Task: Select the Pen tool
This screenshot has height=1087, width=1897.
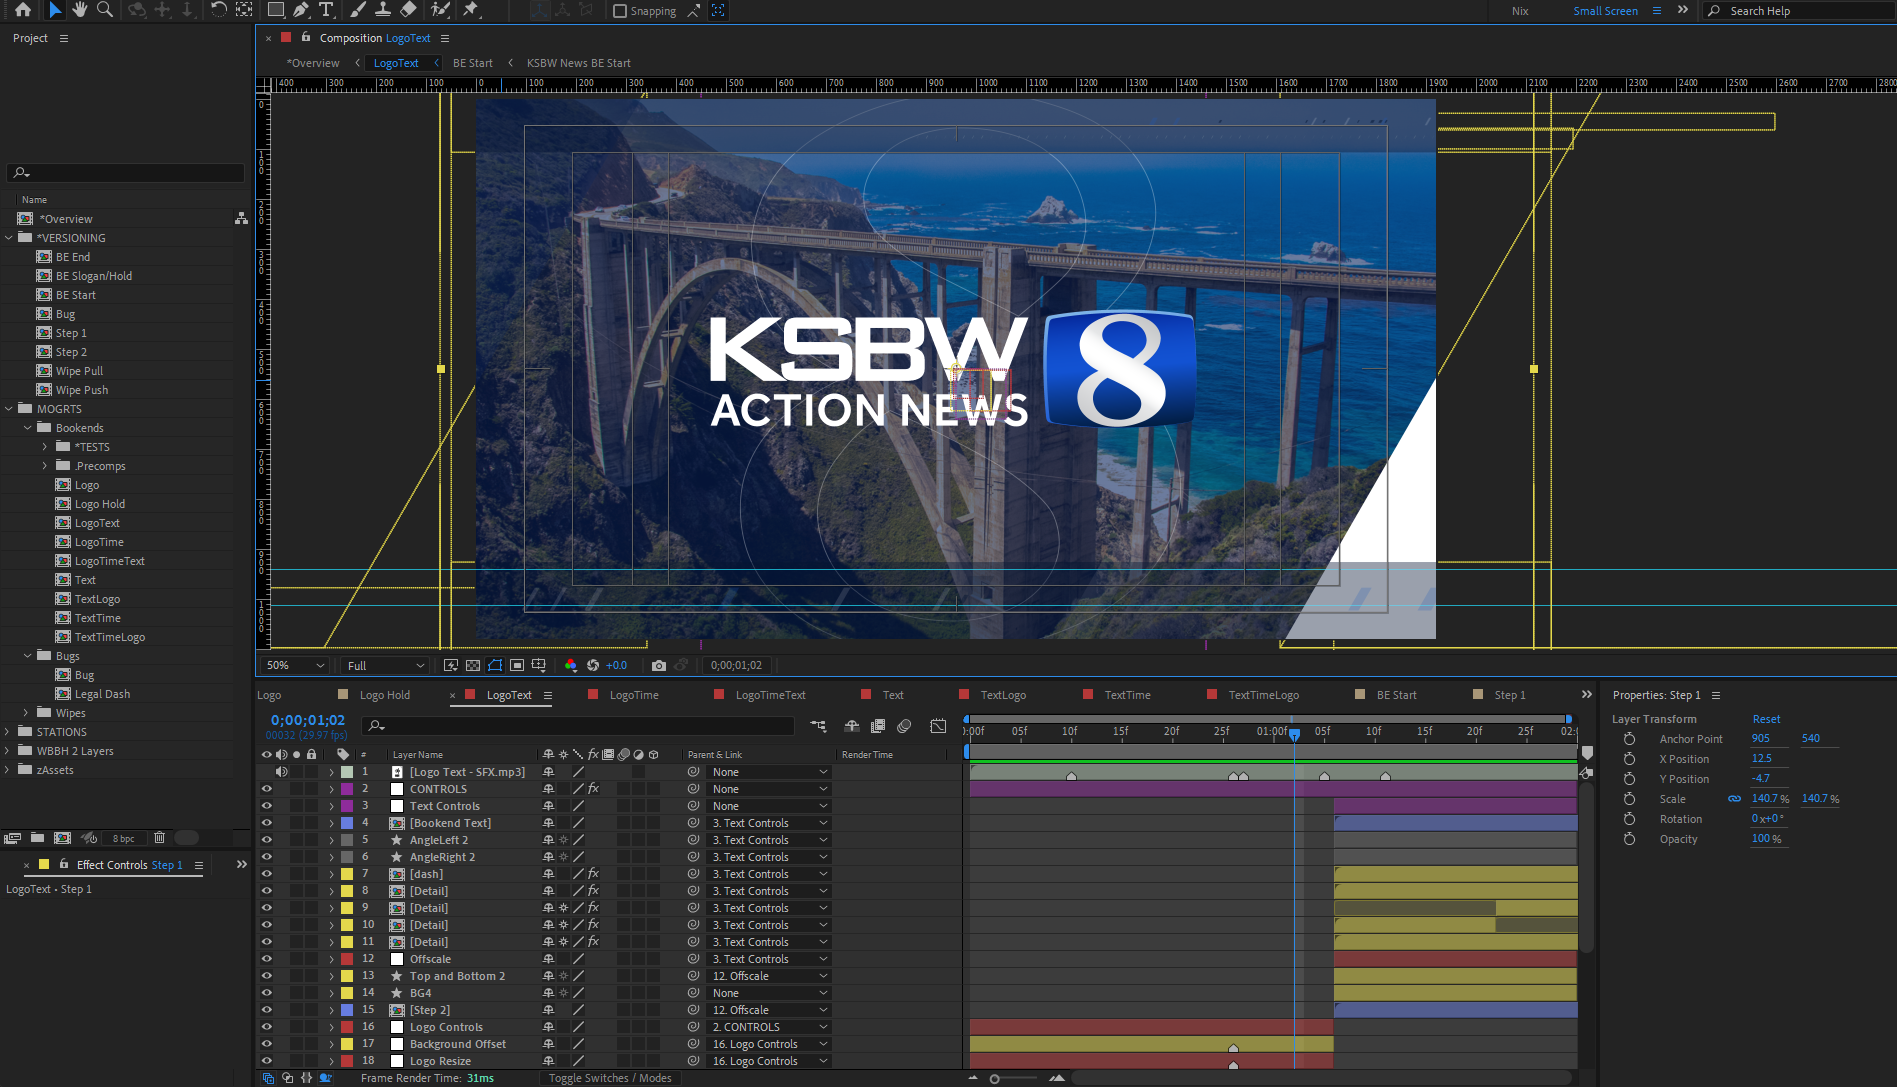Action: (x=301, y=10)
